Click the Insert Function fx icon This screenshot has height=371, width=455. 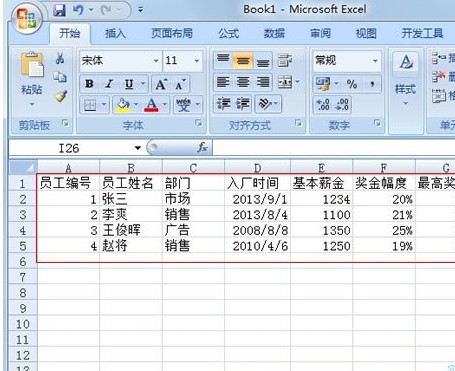pyautogui.click(x=202, y=147)
